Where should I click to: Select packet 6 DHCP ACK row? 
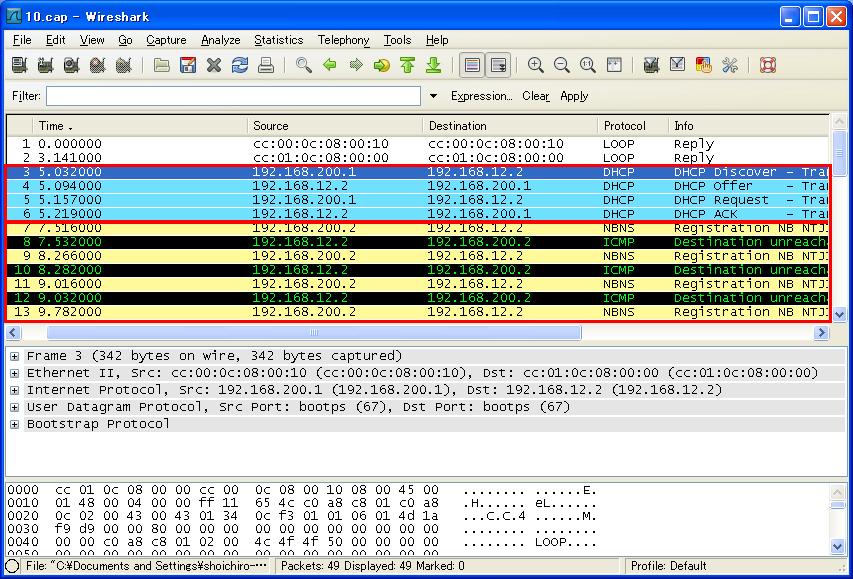417,214
